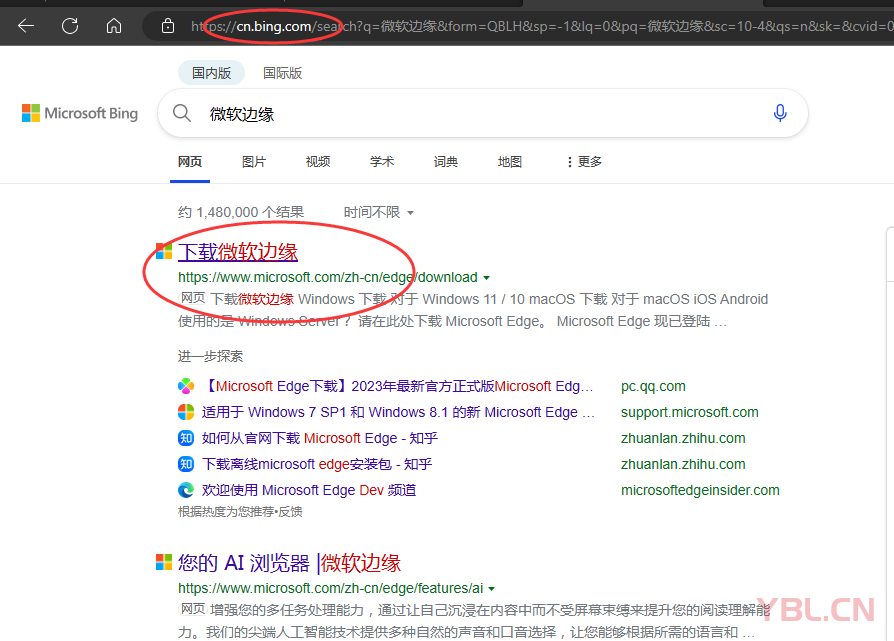
Task: Open the 下载微软边缘 search result link
Action: pos(237,251)
